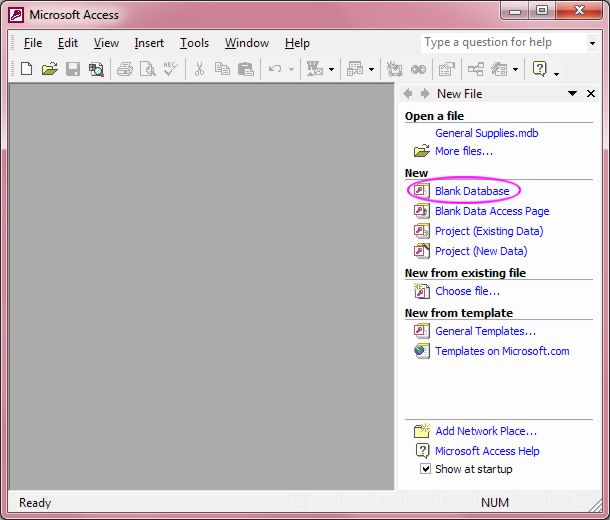Click the OfficeLinks toolbar icon
This screenshot has height=520, width=610.
click(315, 69)
